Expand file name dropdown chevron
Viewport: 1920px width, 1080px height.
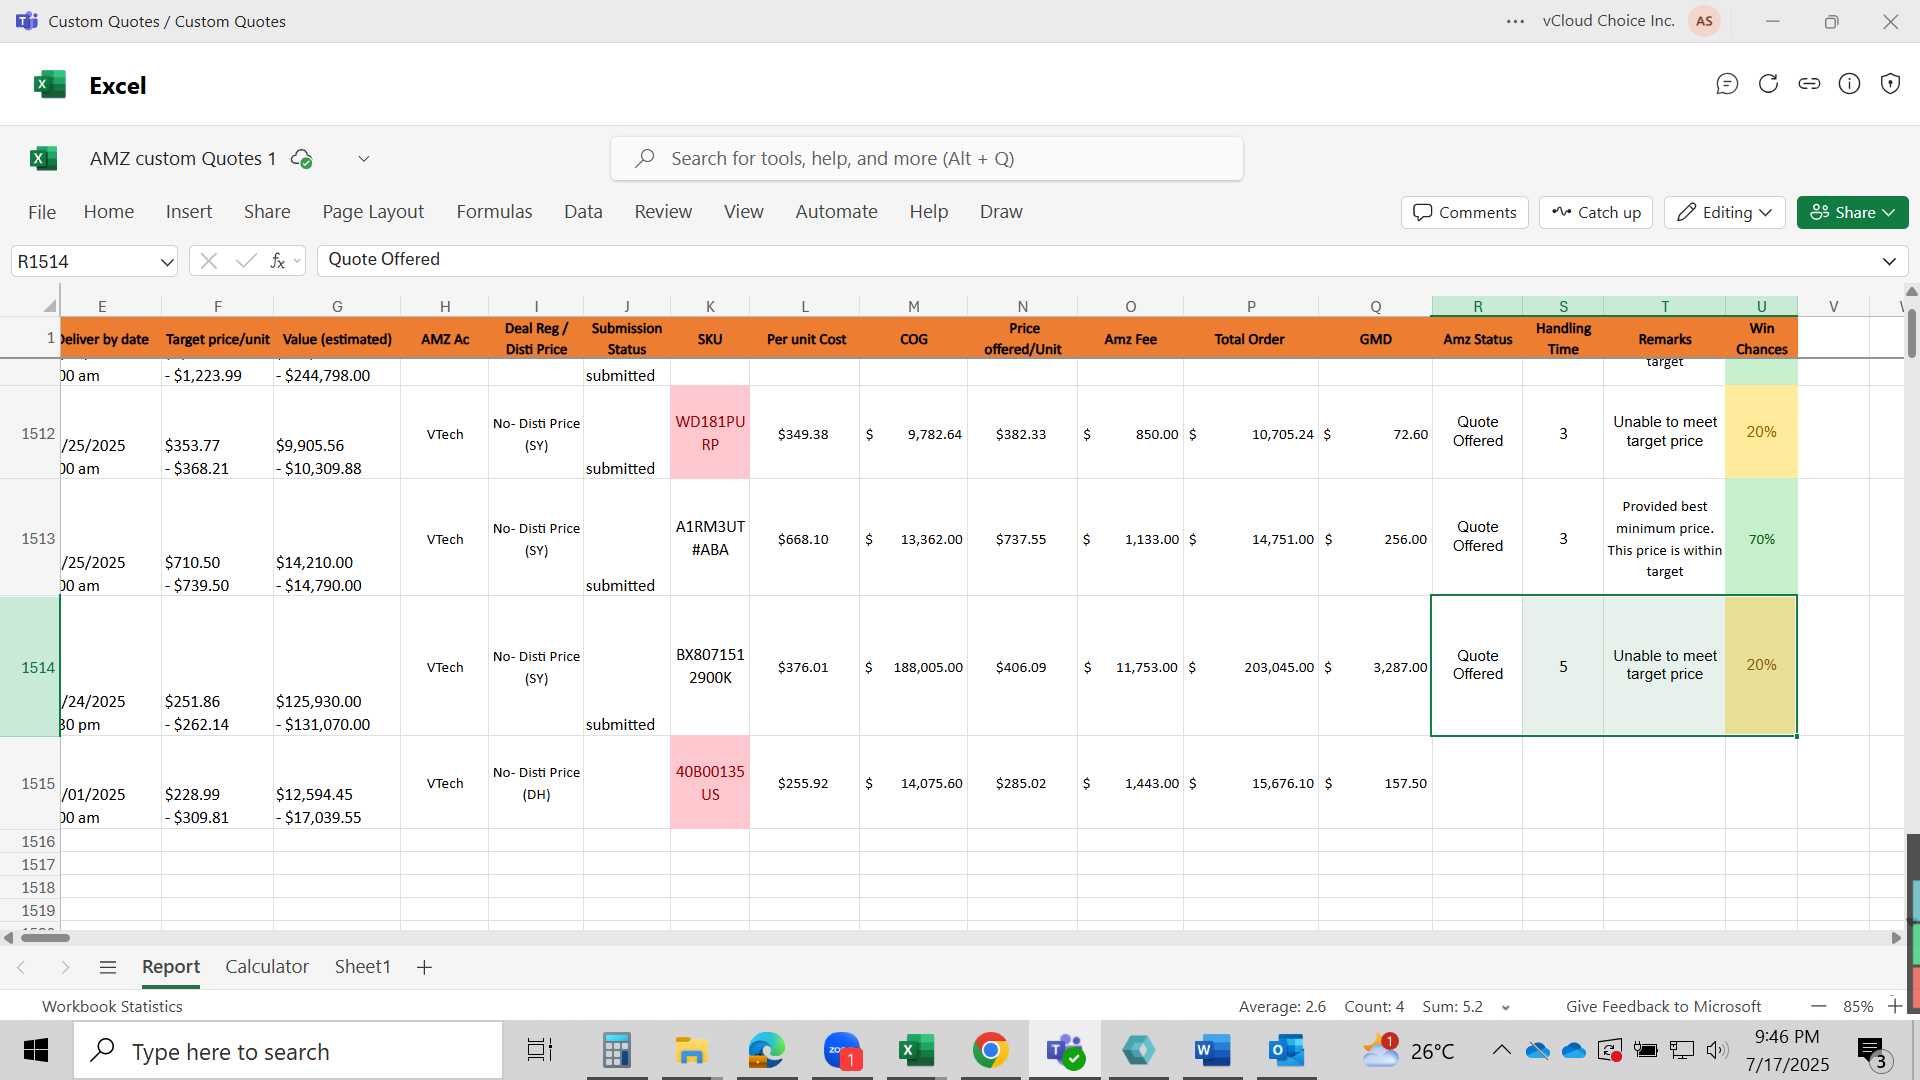point(364,158)
